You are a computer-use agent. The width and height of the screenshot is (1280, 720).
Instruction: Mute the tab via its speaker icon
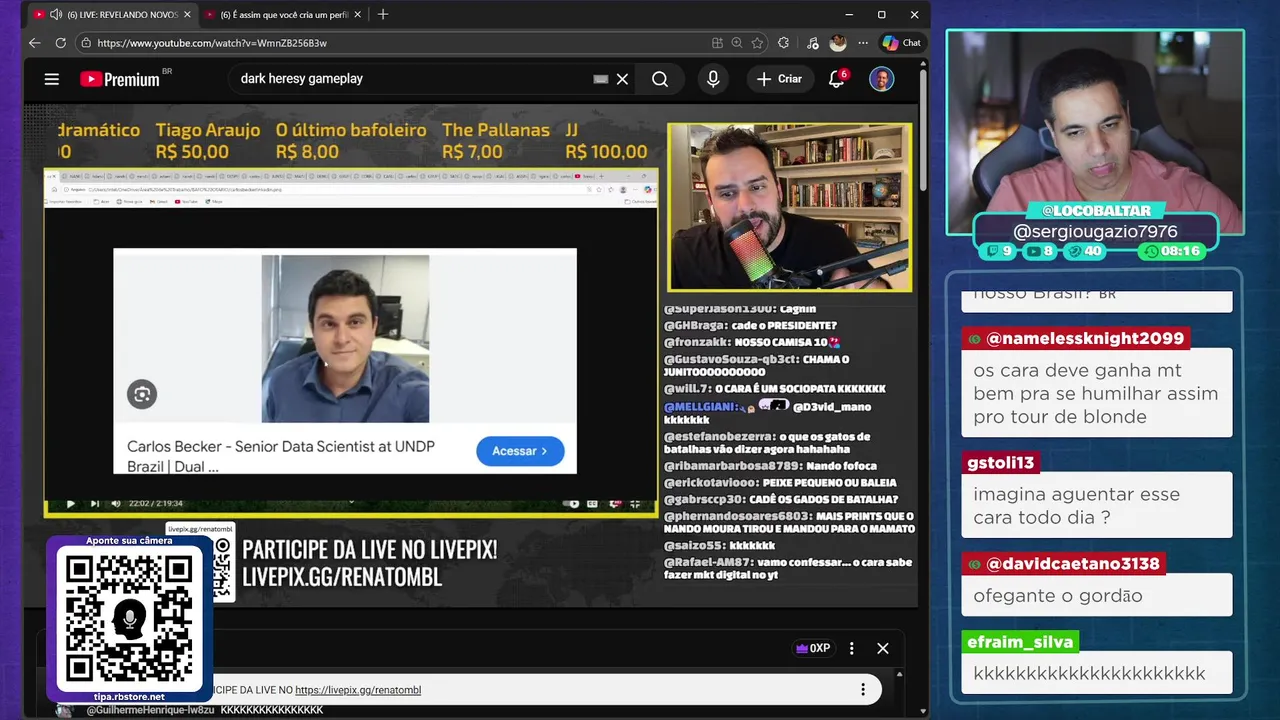coord(56,15)
